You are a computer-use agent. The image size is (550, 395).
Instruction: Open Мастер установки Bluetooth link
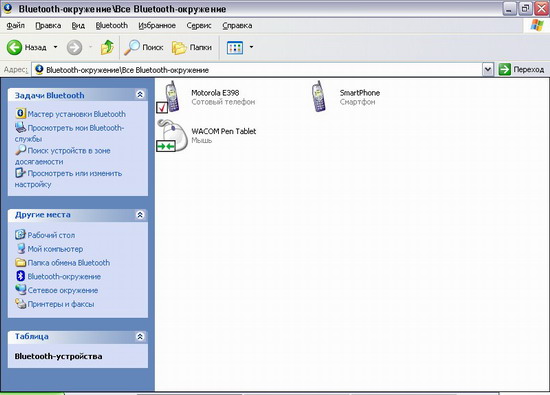tap(76, 114)
